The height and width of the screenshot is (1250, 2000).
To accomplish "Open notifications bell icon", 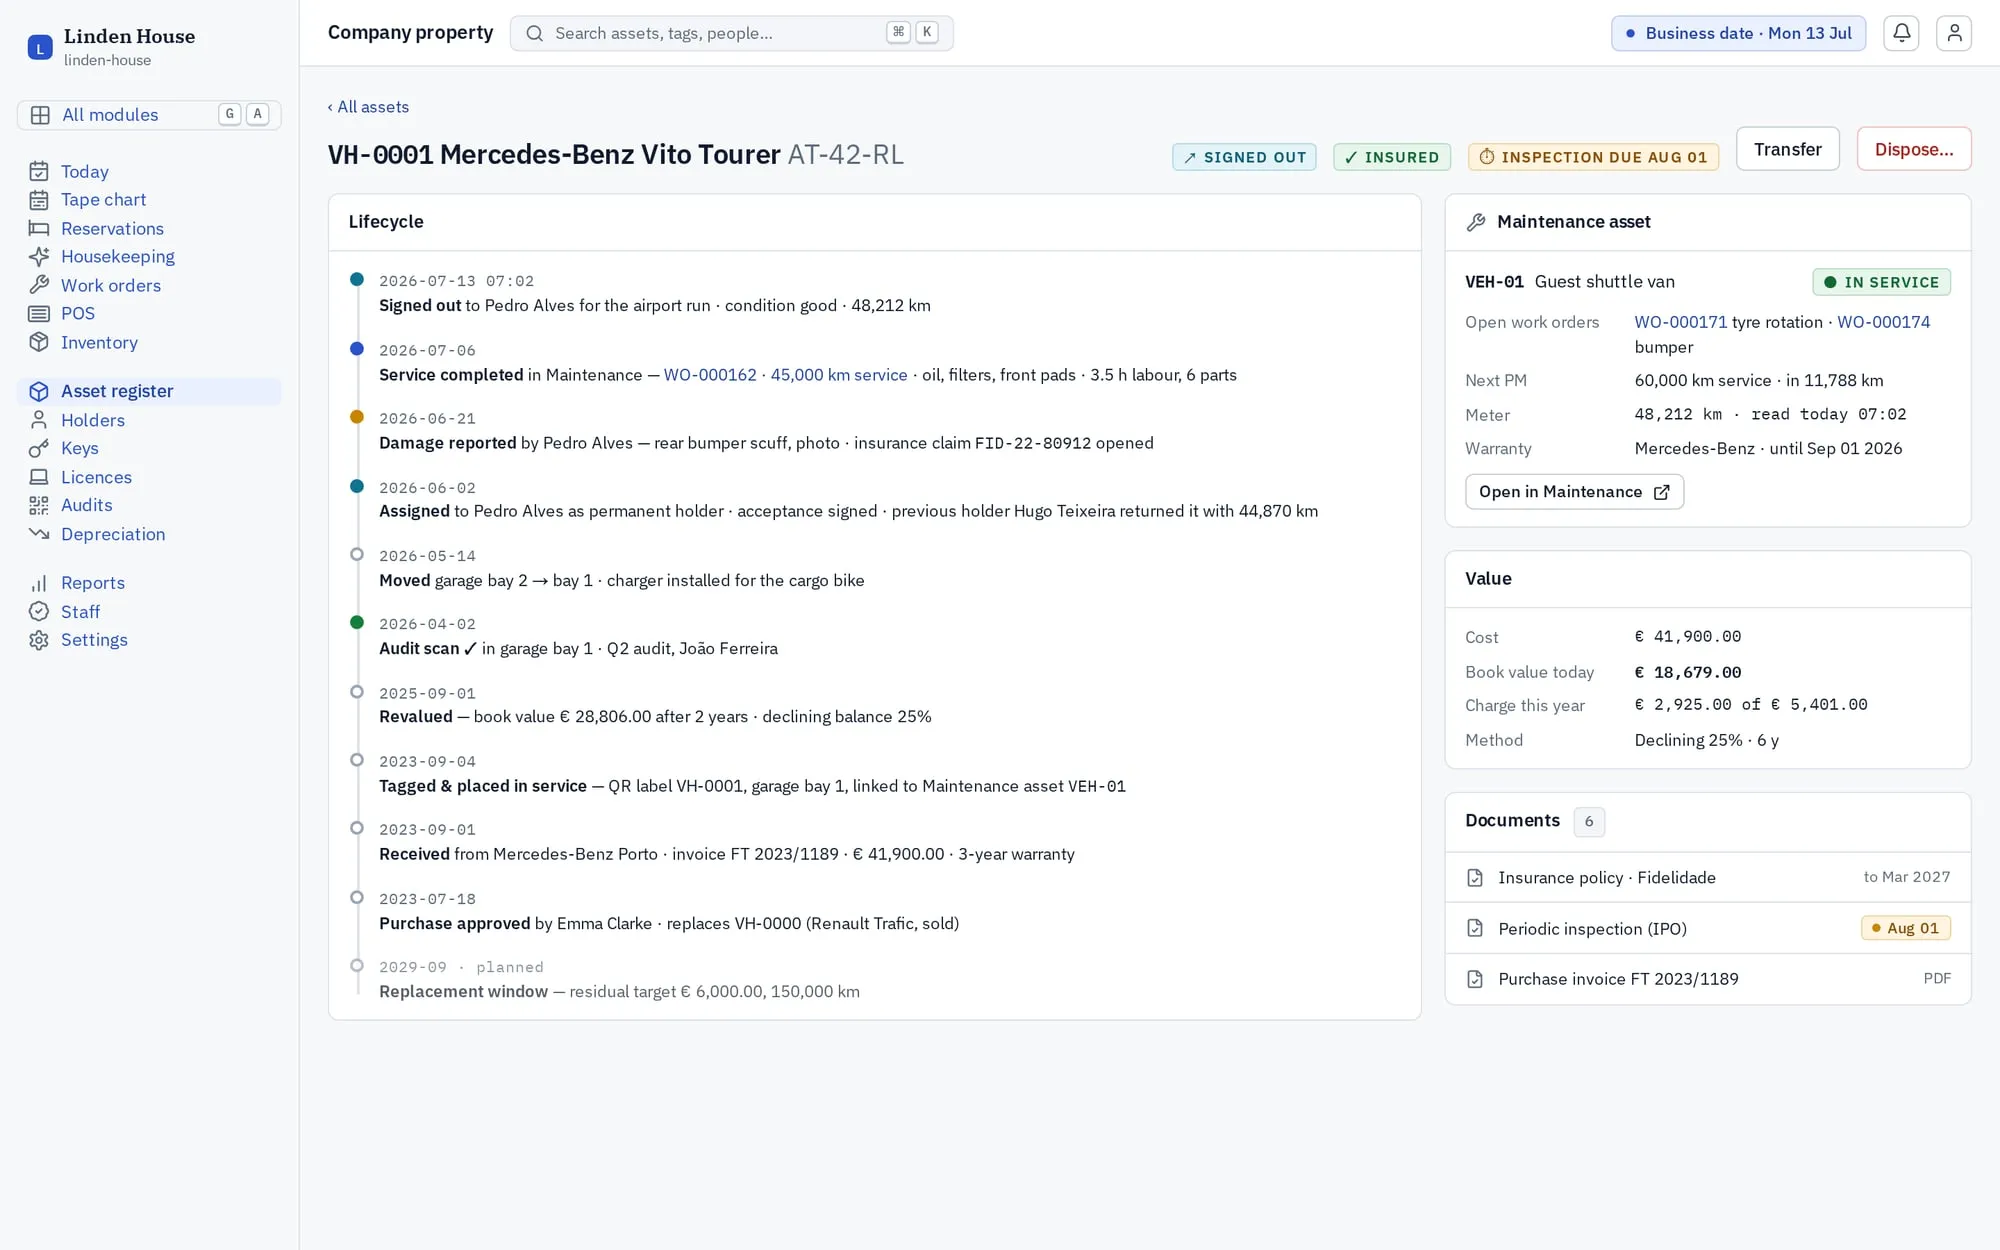I will tap(1901, 33).
